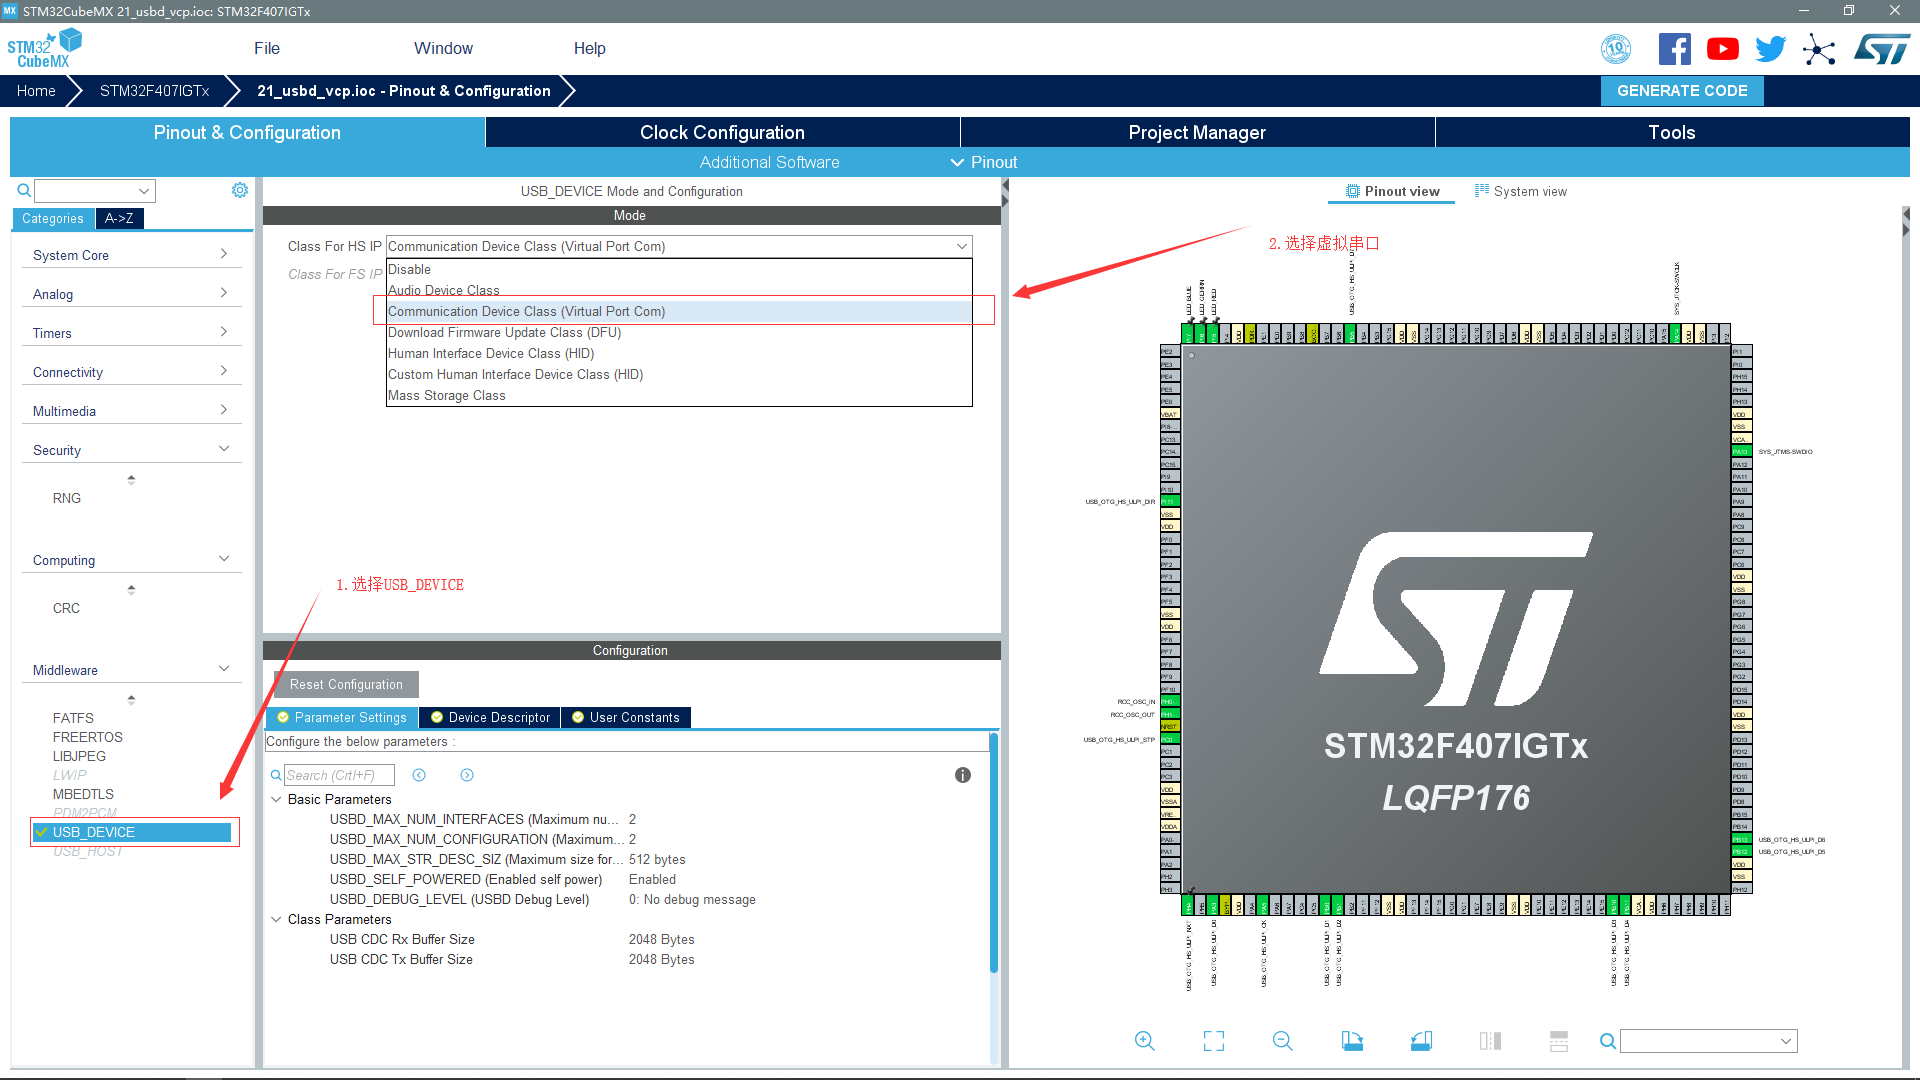Switch to the Project Manager tab
This screenshot has height=1080, width=1920.
coord(1197,132)
